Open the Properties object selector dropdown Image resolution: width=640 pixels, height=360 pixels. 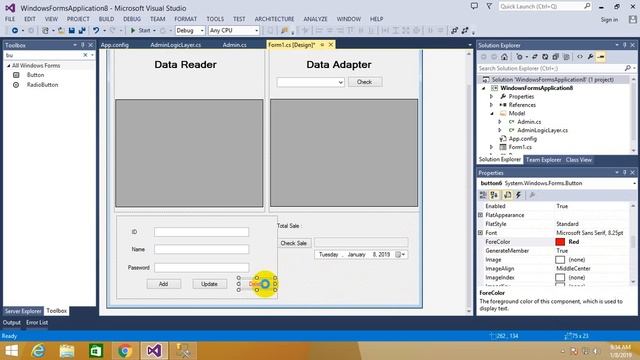tap(634, 183)
